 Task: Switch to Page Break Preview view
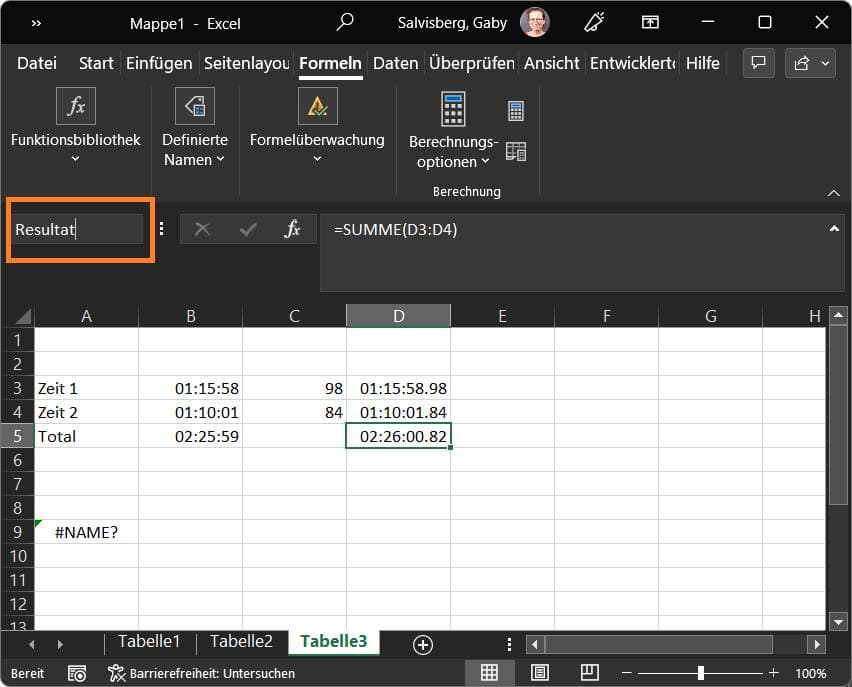tap(589, 673)
